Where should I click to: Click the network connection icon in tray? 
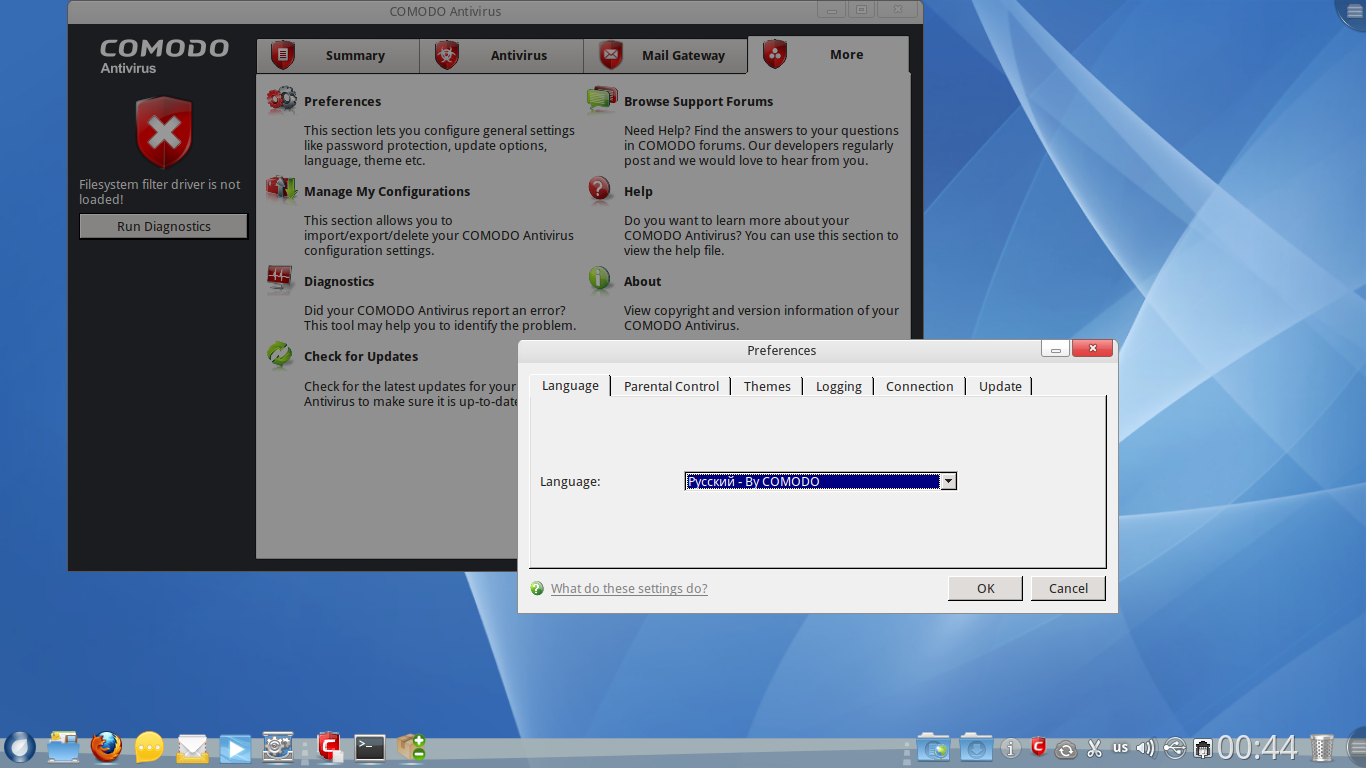[1203, 747]
